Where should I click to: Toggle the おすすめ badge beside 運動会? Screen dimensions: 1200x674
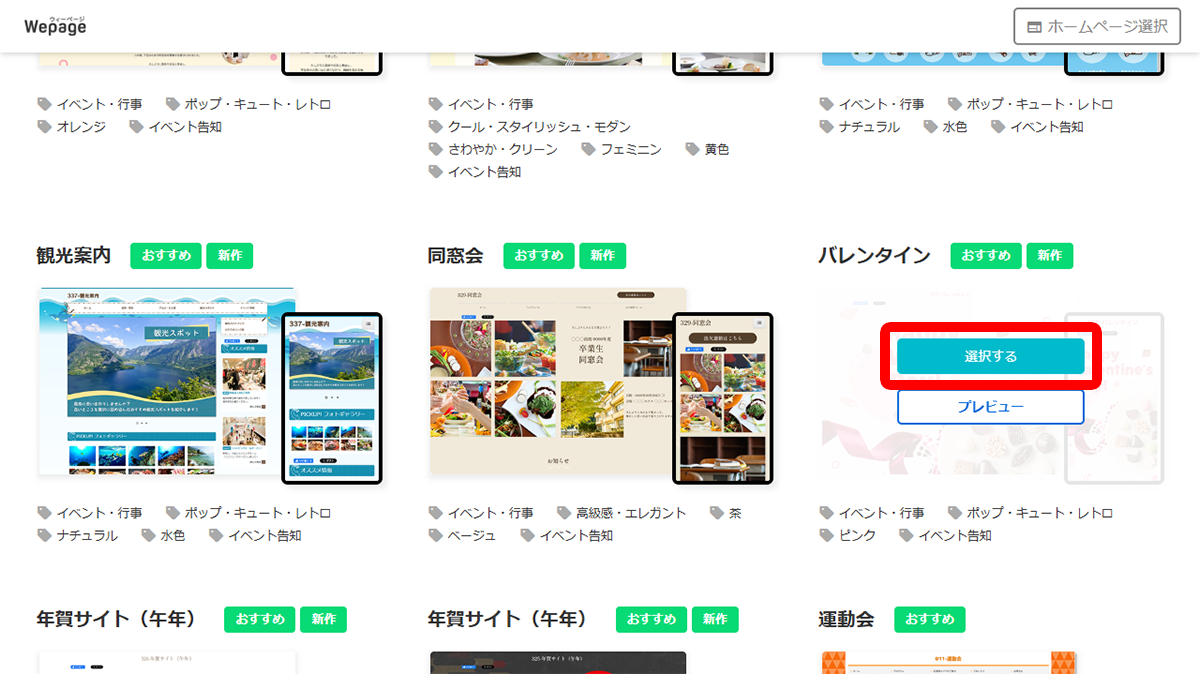(x=929, y=619)
